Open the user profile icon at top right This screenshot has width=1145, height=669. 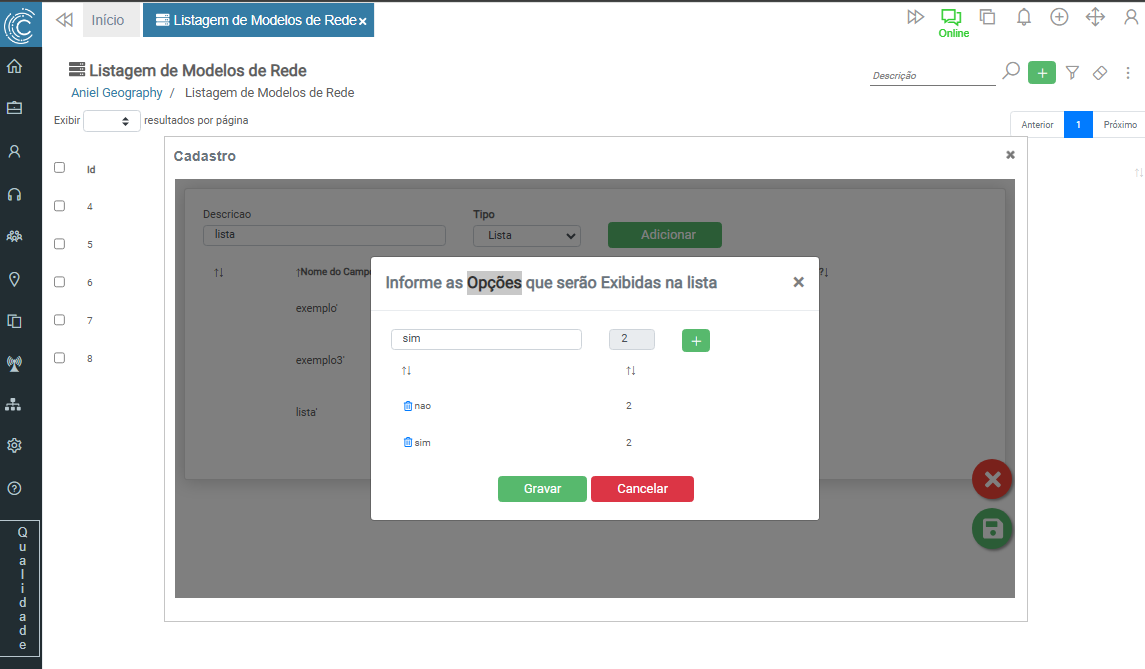1130,17
